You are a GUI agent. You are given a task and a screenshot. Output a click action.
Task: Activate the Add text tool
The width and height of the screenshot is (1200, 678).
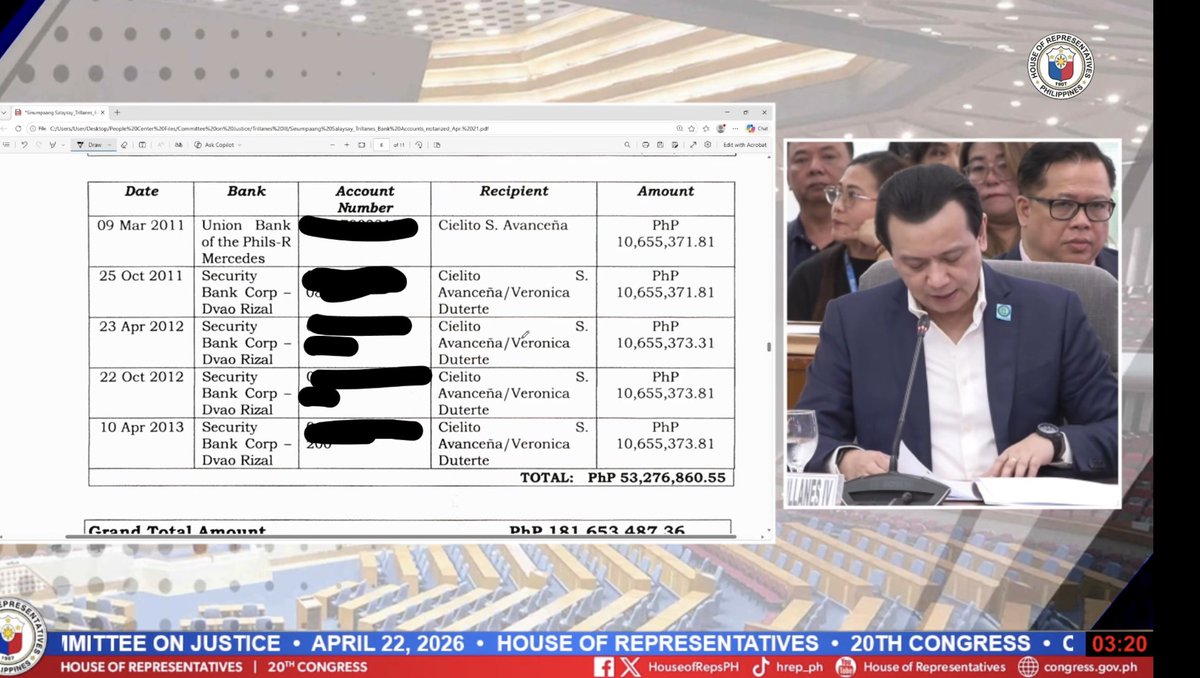[142, 144]
